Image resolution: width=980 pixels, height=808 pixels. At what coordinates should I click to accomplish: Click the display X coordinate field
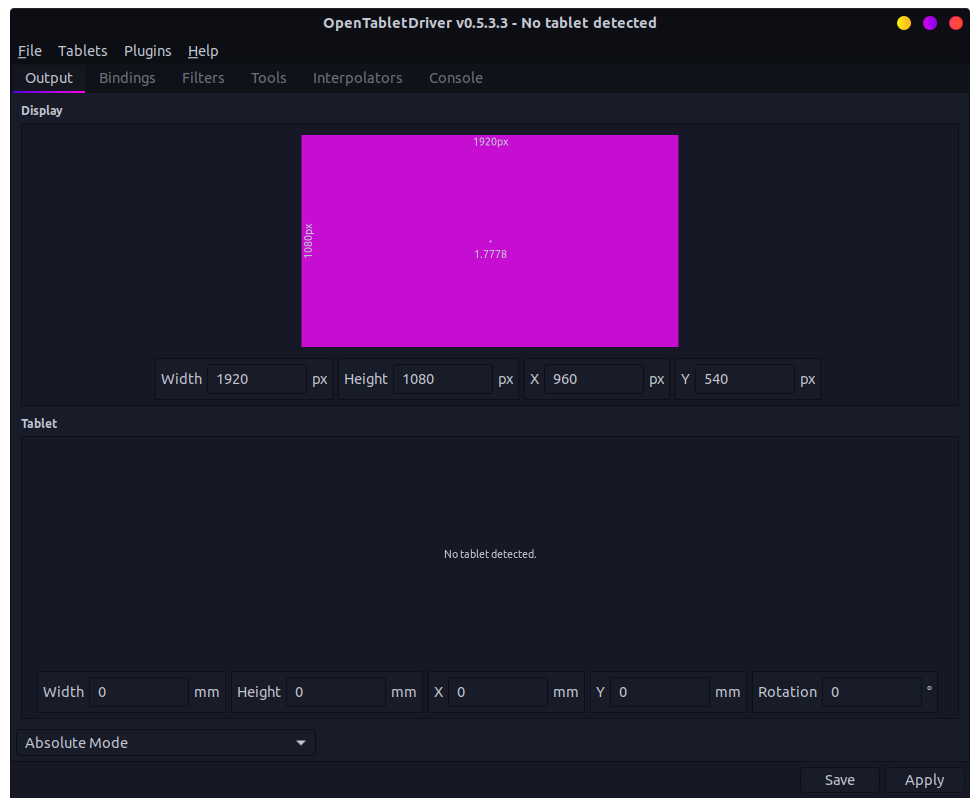pos(594,379)
